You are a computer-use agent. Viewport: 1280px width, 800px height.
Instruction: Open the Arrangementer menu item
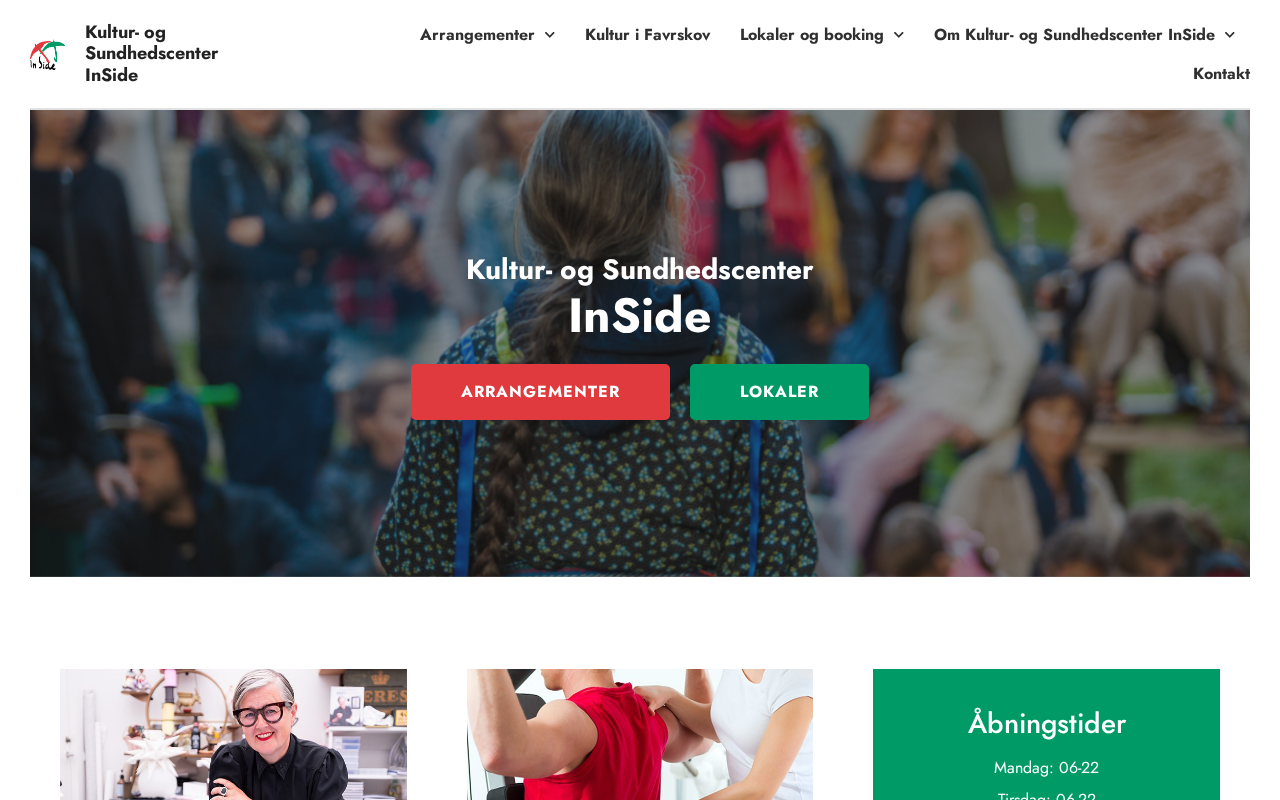click(x=477, y=35)
